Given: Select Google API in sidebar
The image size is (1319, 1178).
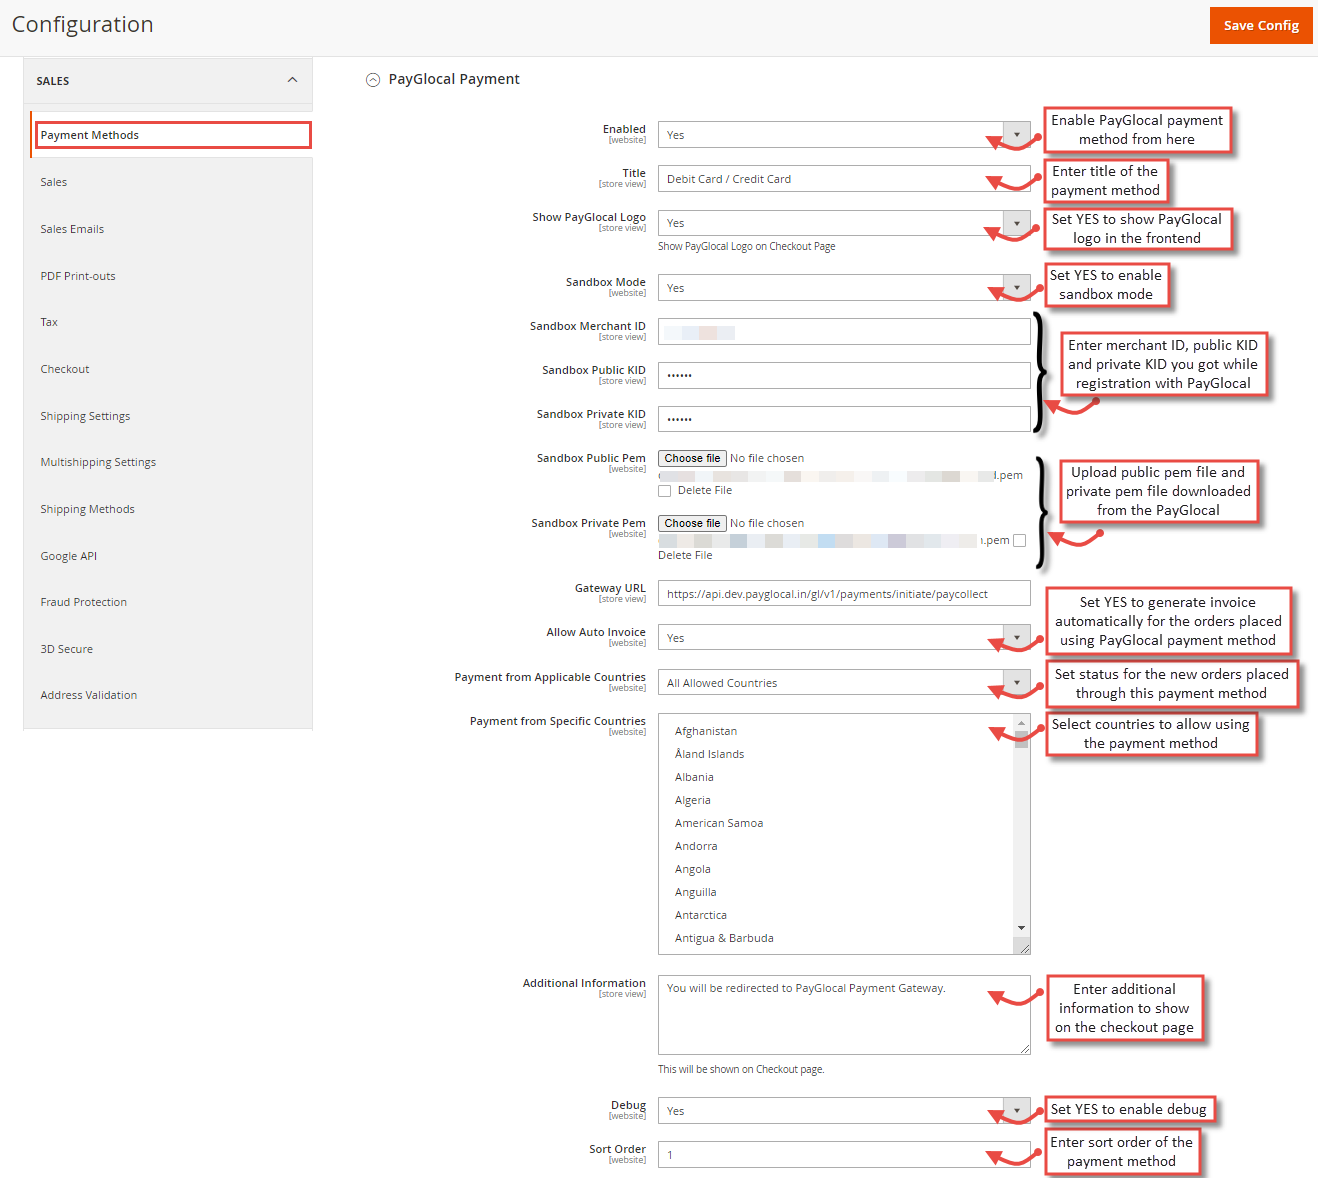Looking at the screenshot, I should [69, 556].
